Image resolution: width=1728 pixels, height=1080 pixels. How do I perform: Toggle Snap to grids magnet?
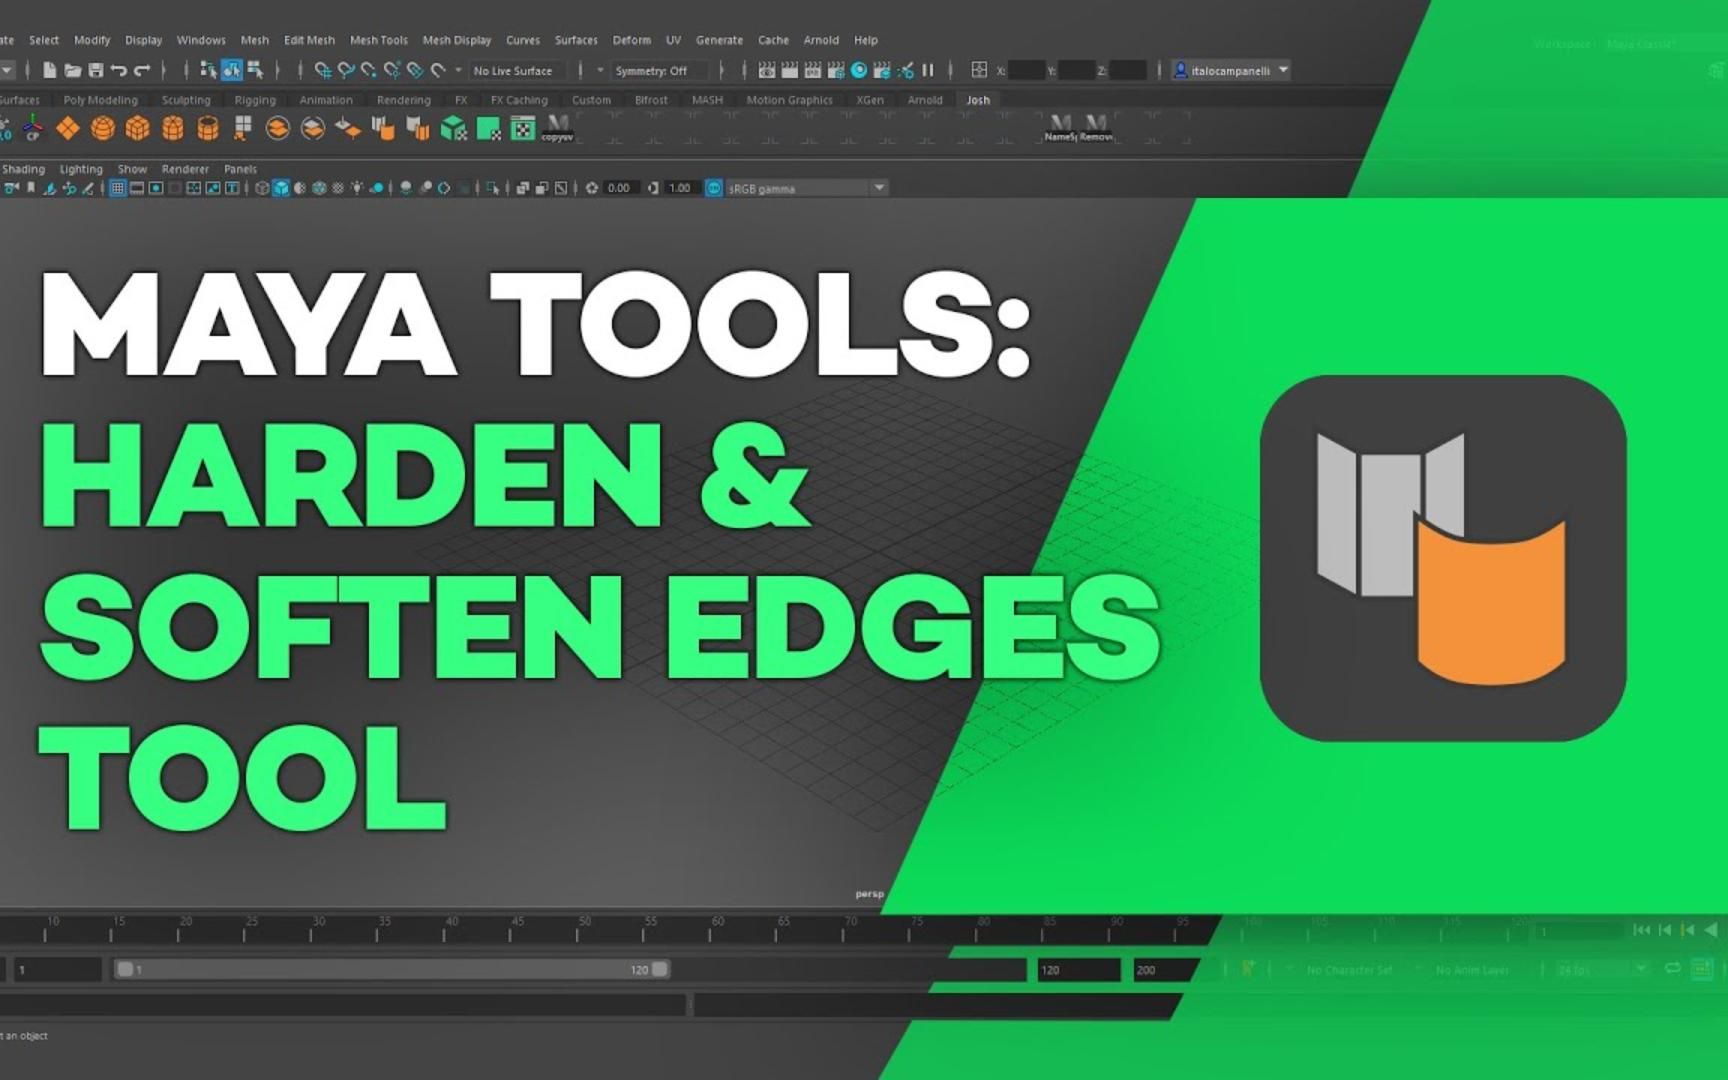click(323, 70)
